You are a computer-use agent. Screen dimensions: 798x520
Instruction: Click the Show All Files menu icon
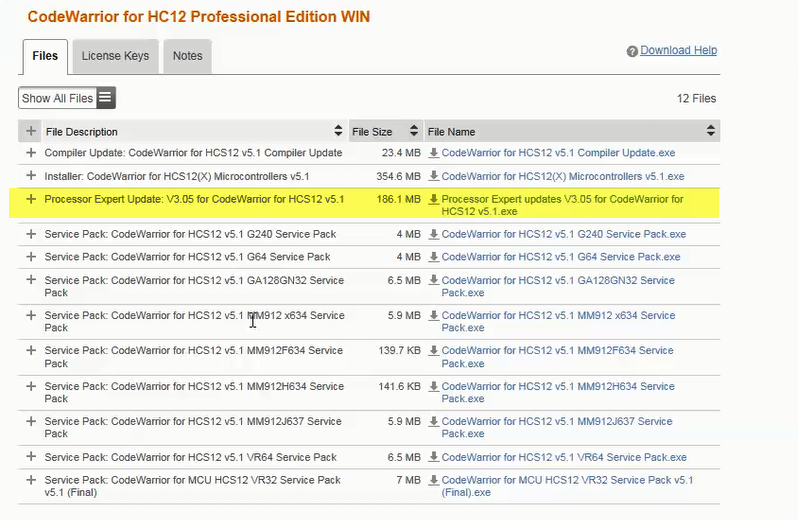(105, 98)
